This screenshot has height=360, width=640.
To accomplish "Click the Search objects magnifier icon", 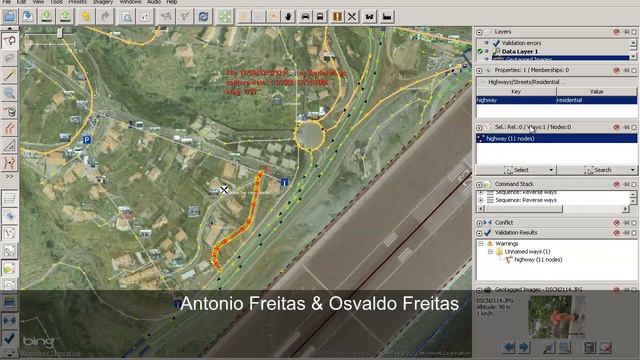I will 127,17.
